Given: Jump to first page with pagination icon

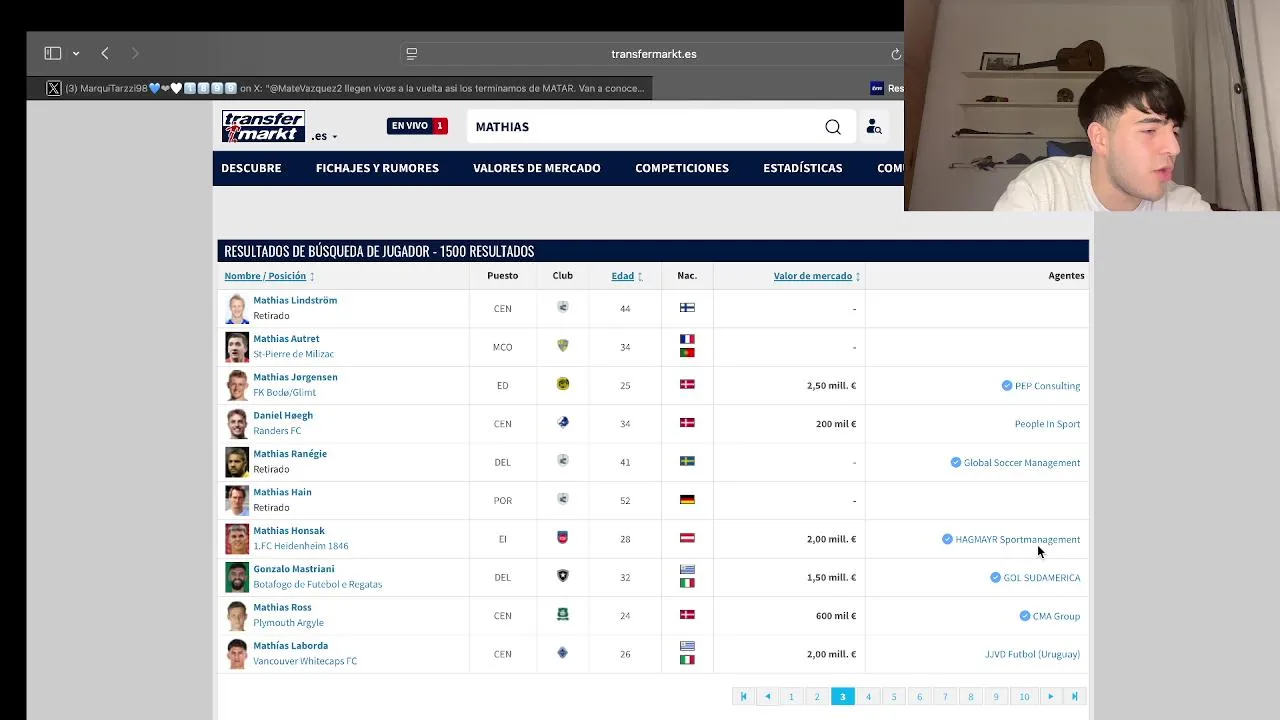Looking at the screenshot, I should coord(742,697).
